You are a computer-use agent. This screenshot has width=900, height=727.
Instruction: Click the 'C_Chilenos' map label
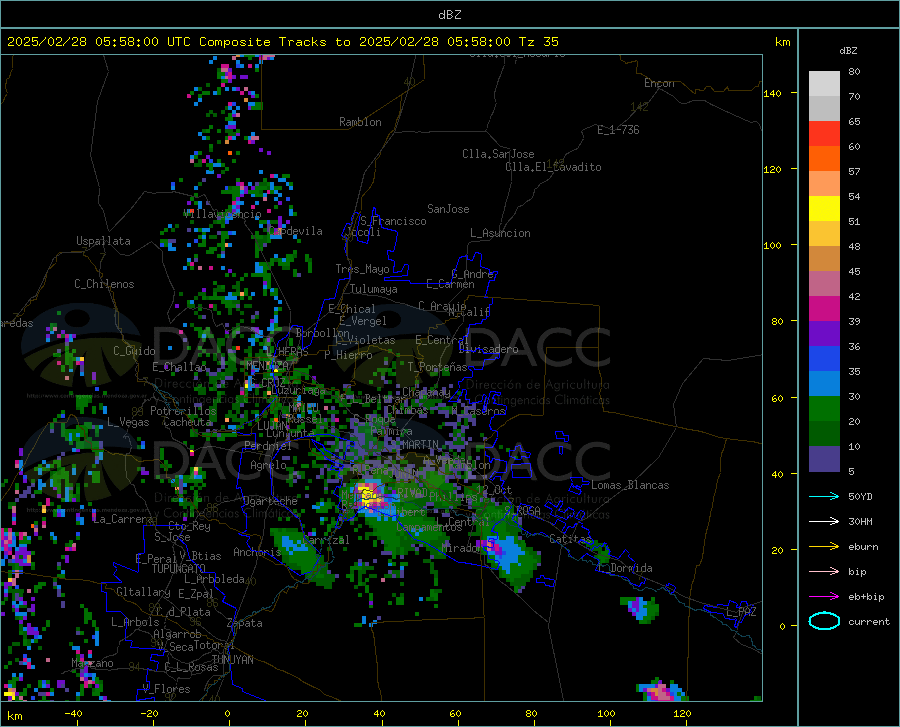(104, 284)
